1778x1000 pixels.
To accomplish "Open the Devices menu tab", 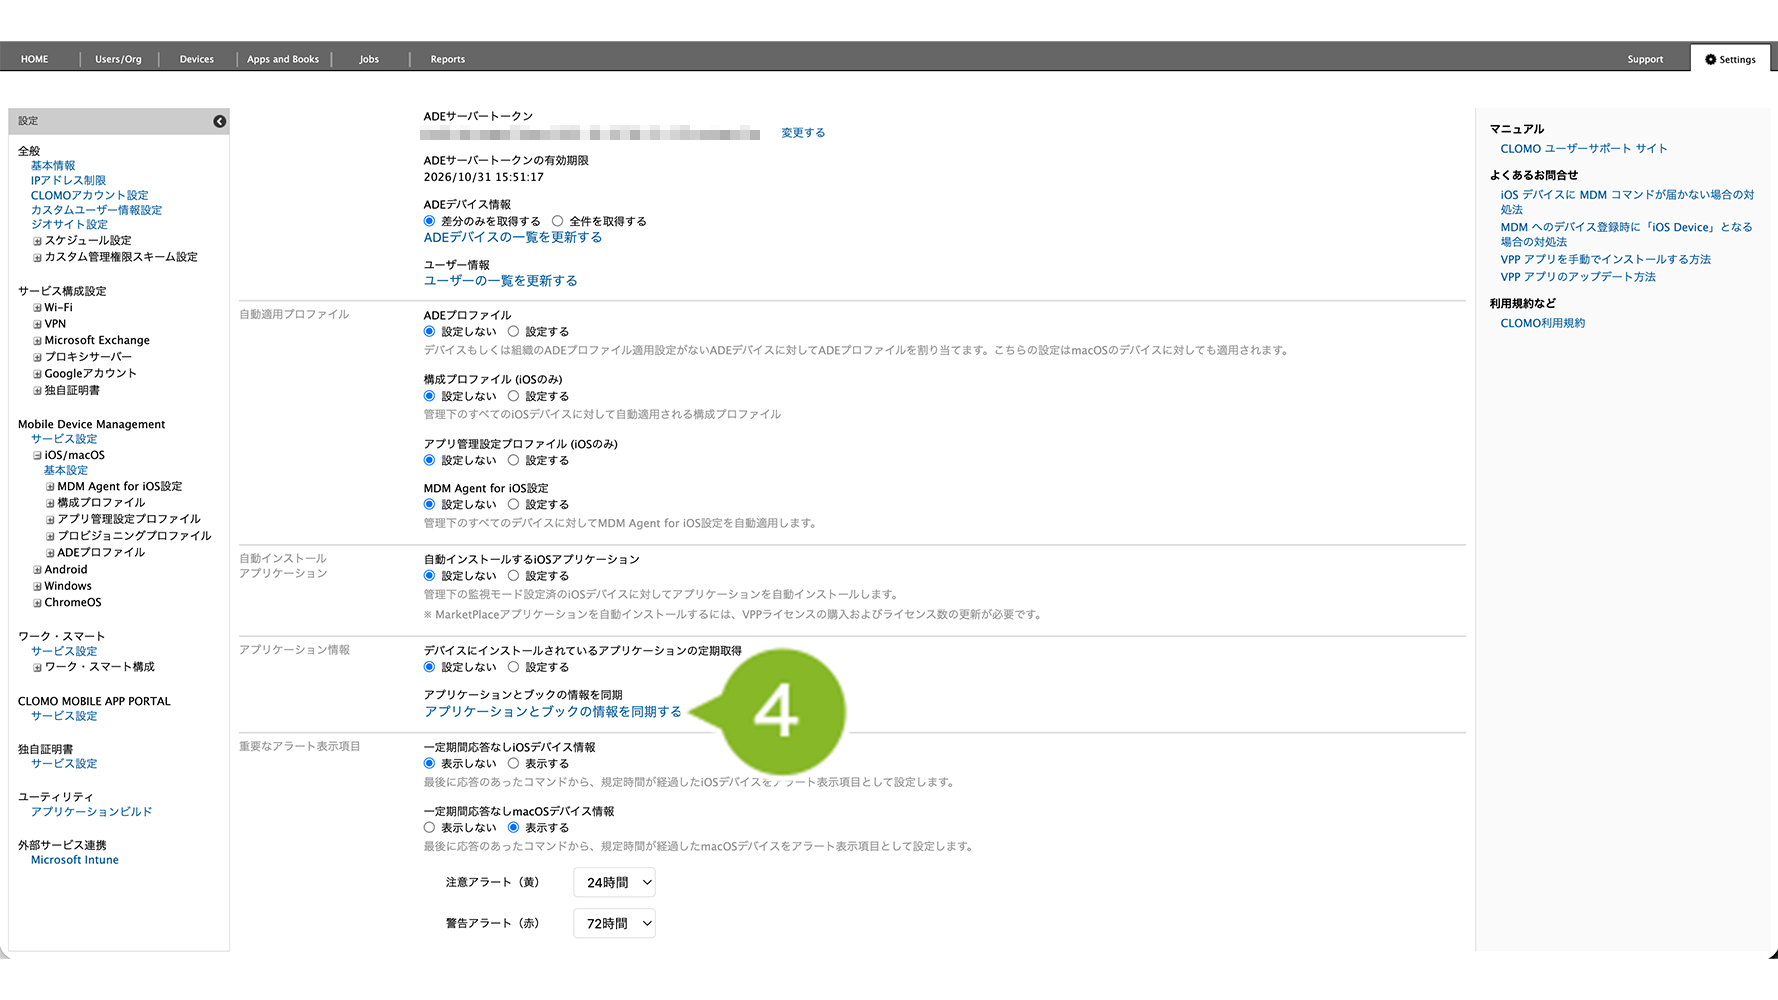I will (196, 59).
